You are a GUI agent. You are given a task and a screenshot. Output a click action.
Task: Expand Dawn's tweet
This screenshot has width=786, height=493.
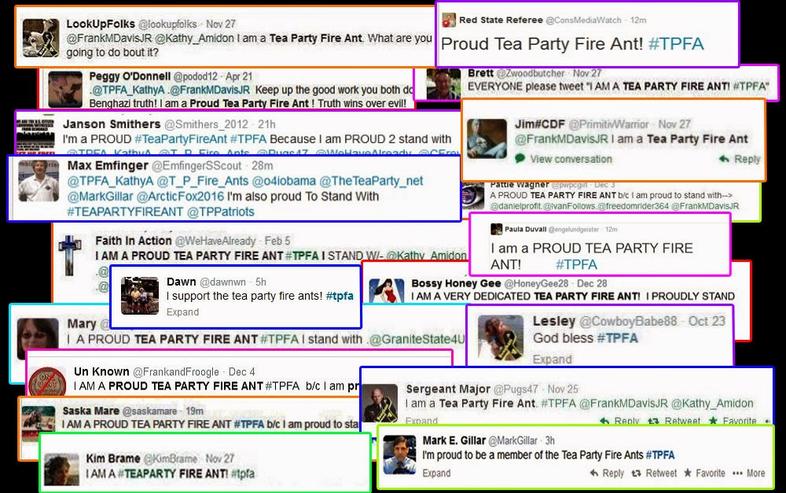coord(182,312)
